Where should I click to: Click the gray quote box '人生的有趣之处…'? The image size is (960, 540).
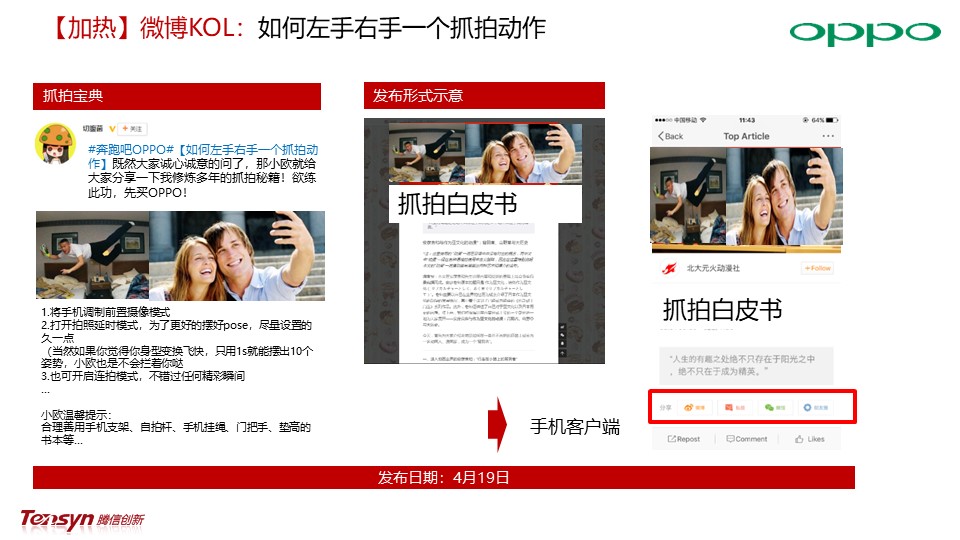[x=746, y=366]
